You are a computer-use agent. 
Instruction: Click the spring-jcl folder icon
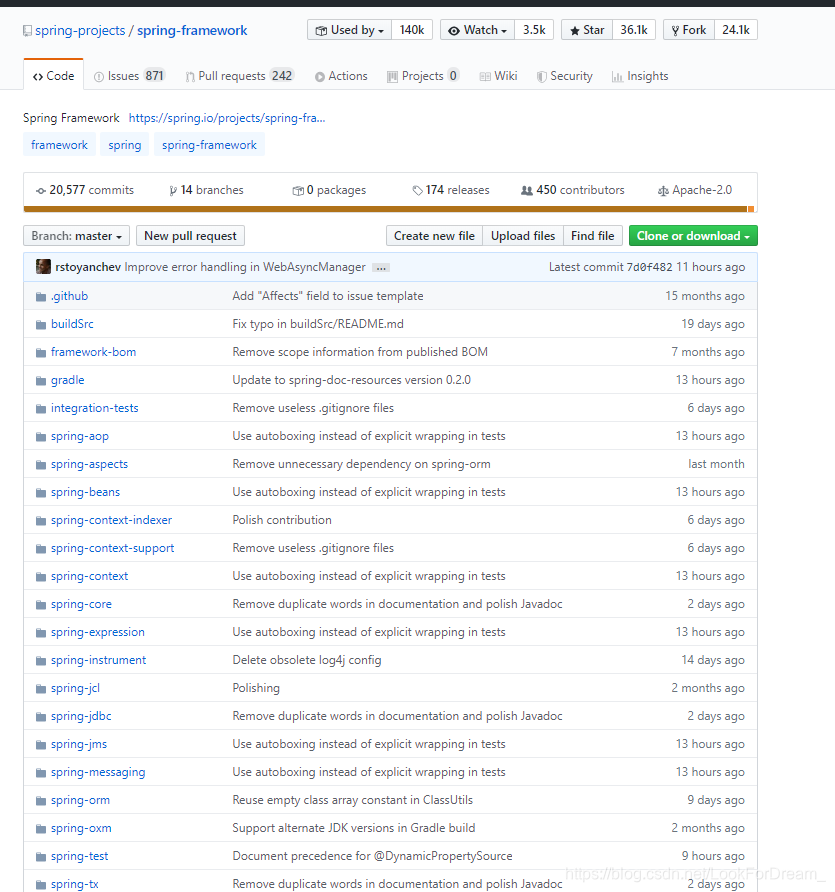(x=40, y=688)
